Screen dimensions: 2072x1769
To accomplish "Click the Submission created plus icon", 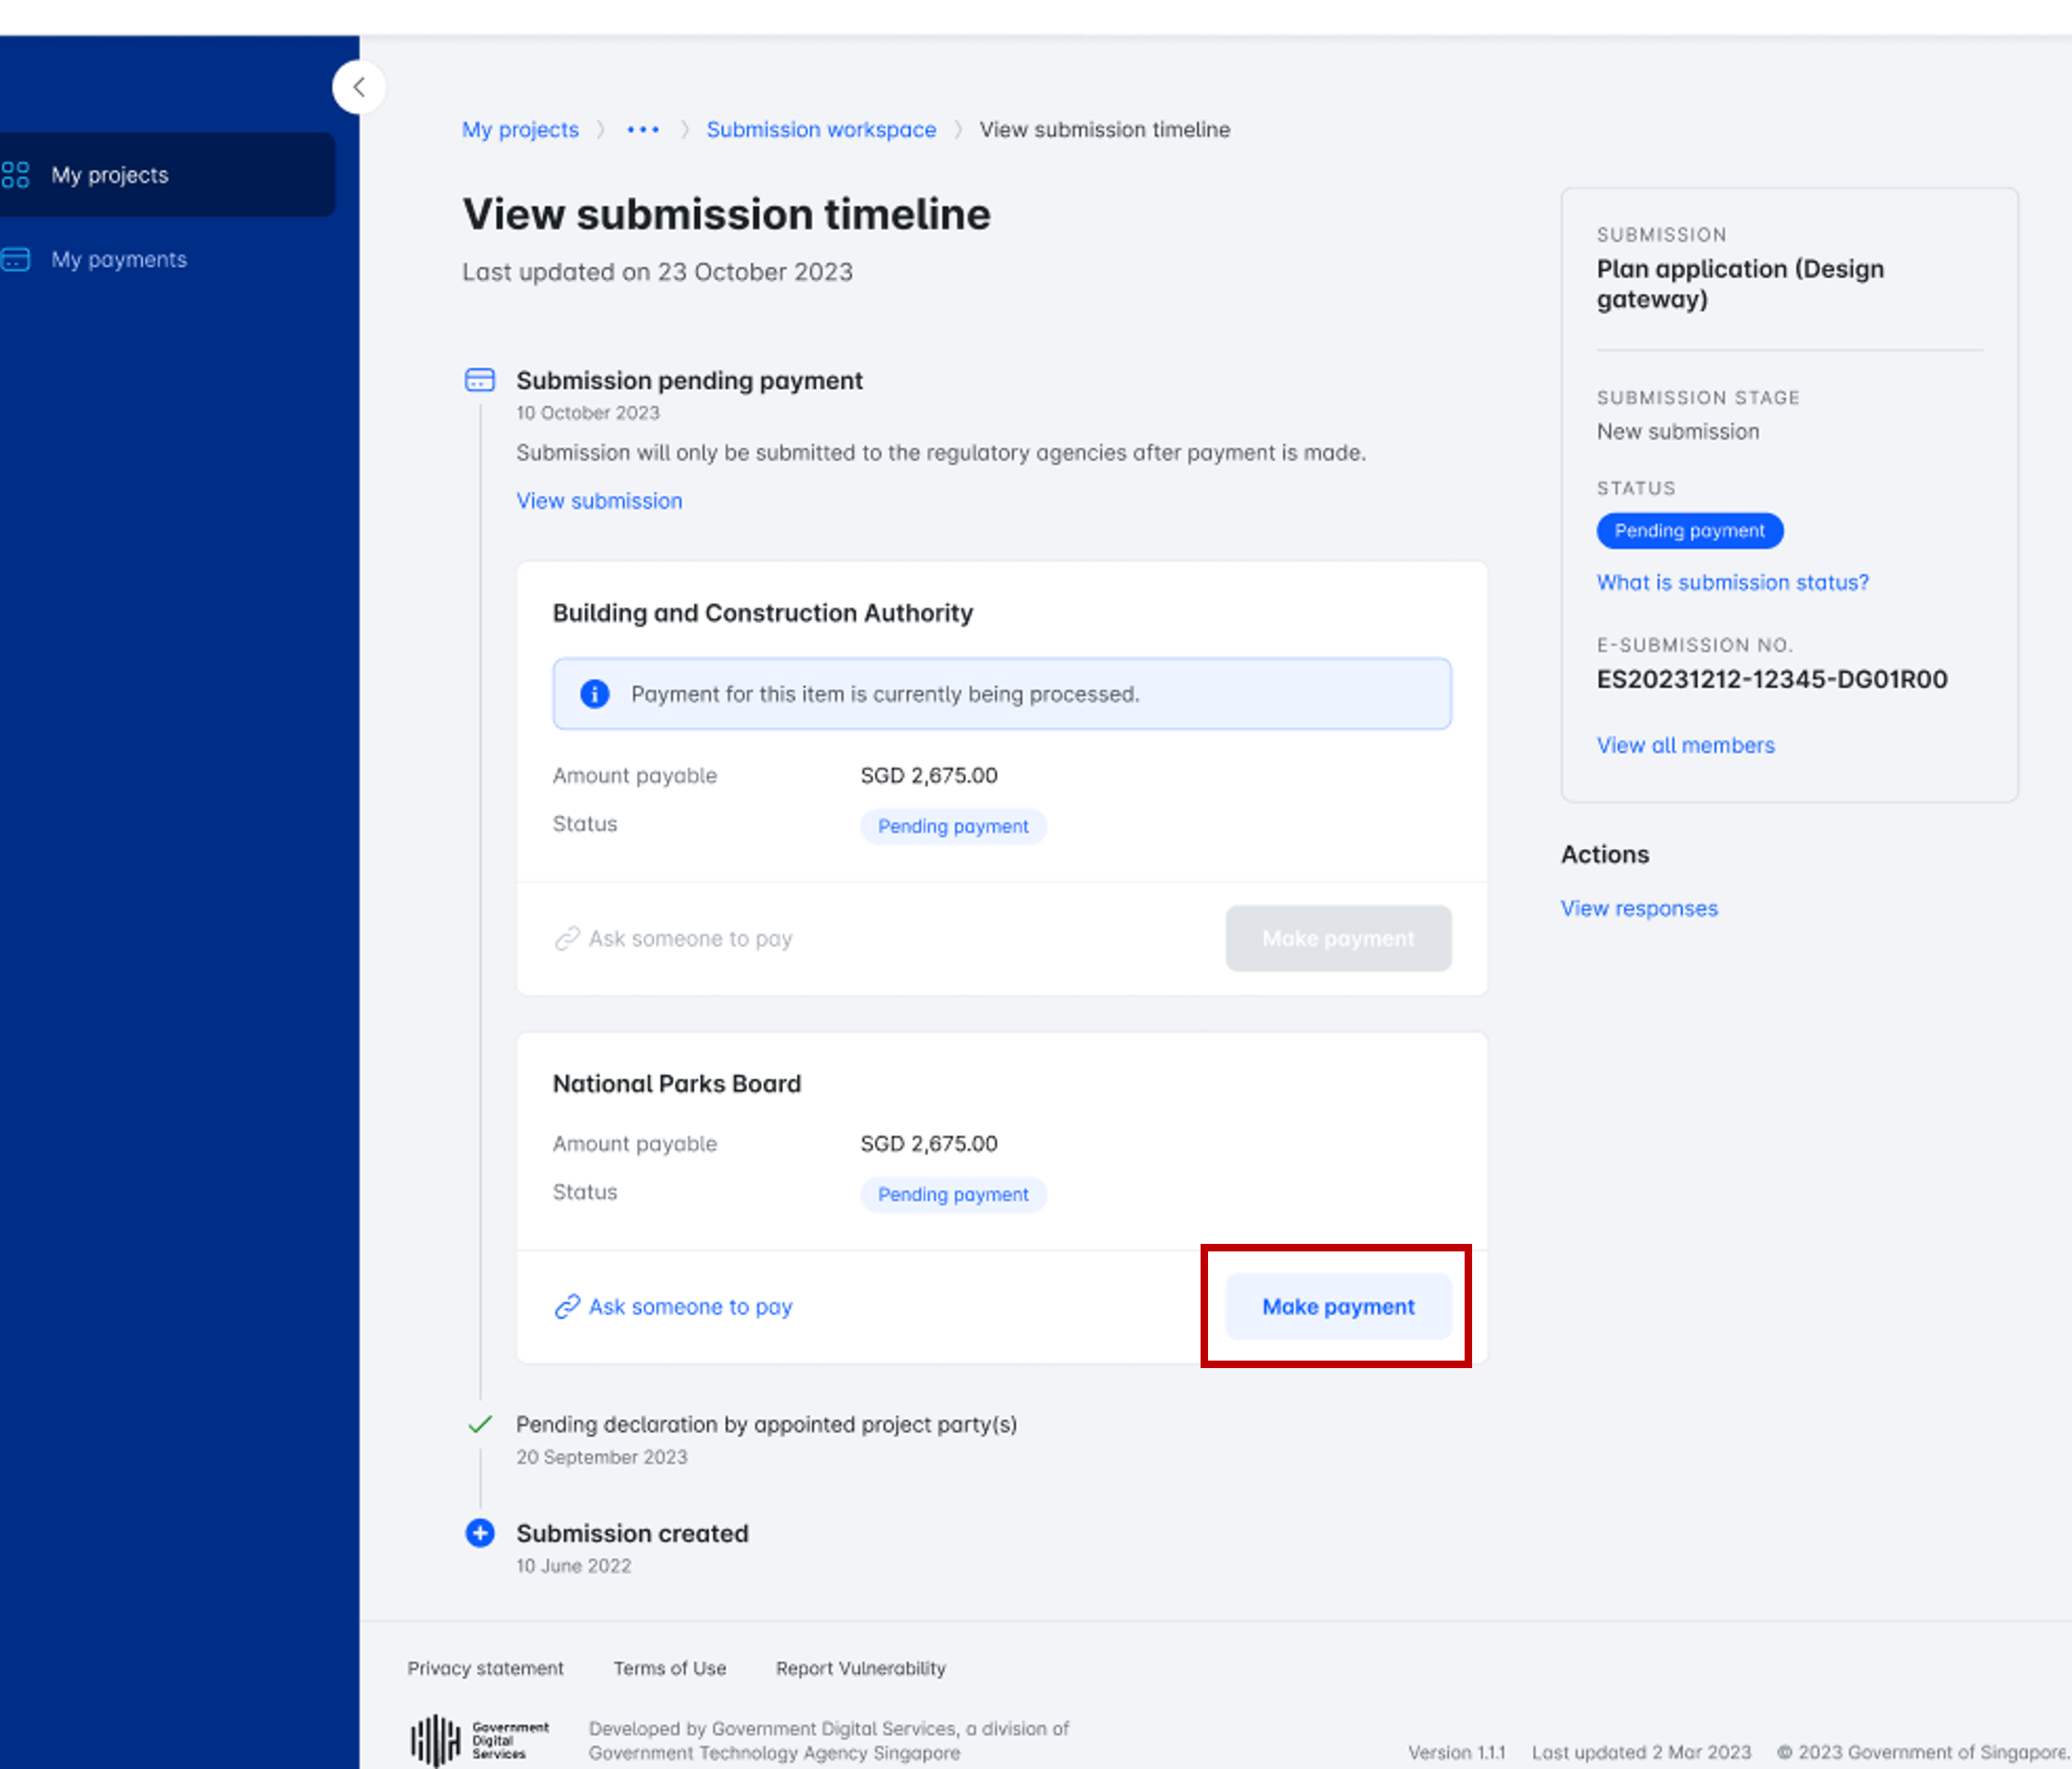I will (480, 1533).
